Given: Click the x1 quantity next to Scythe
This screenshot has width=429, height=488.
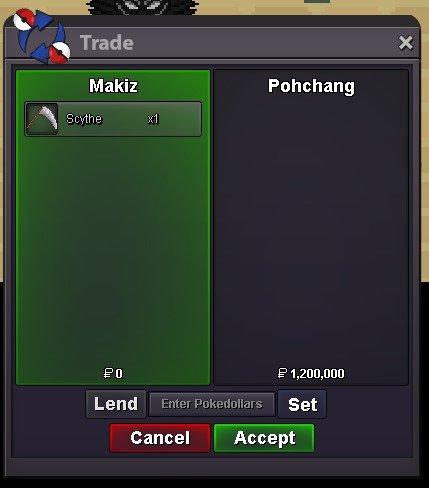Looking at the screenshot, I should click(x=153, y=119).
